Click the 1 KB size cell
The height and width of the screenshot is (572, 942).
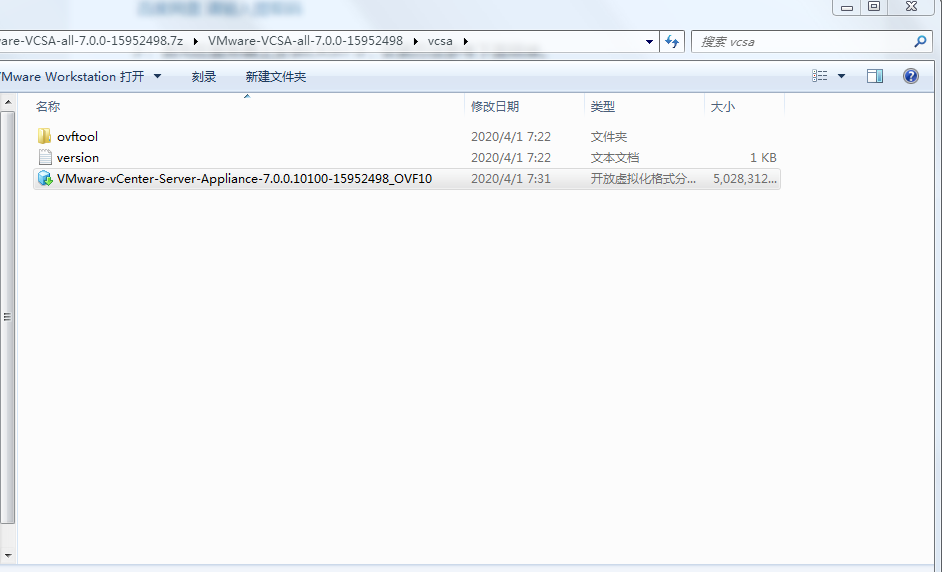coord(763,157)
